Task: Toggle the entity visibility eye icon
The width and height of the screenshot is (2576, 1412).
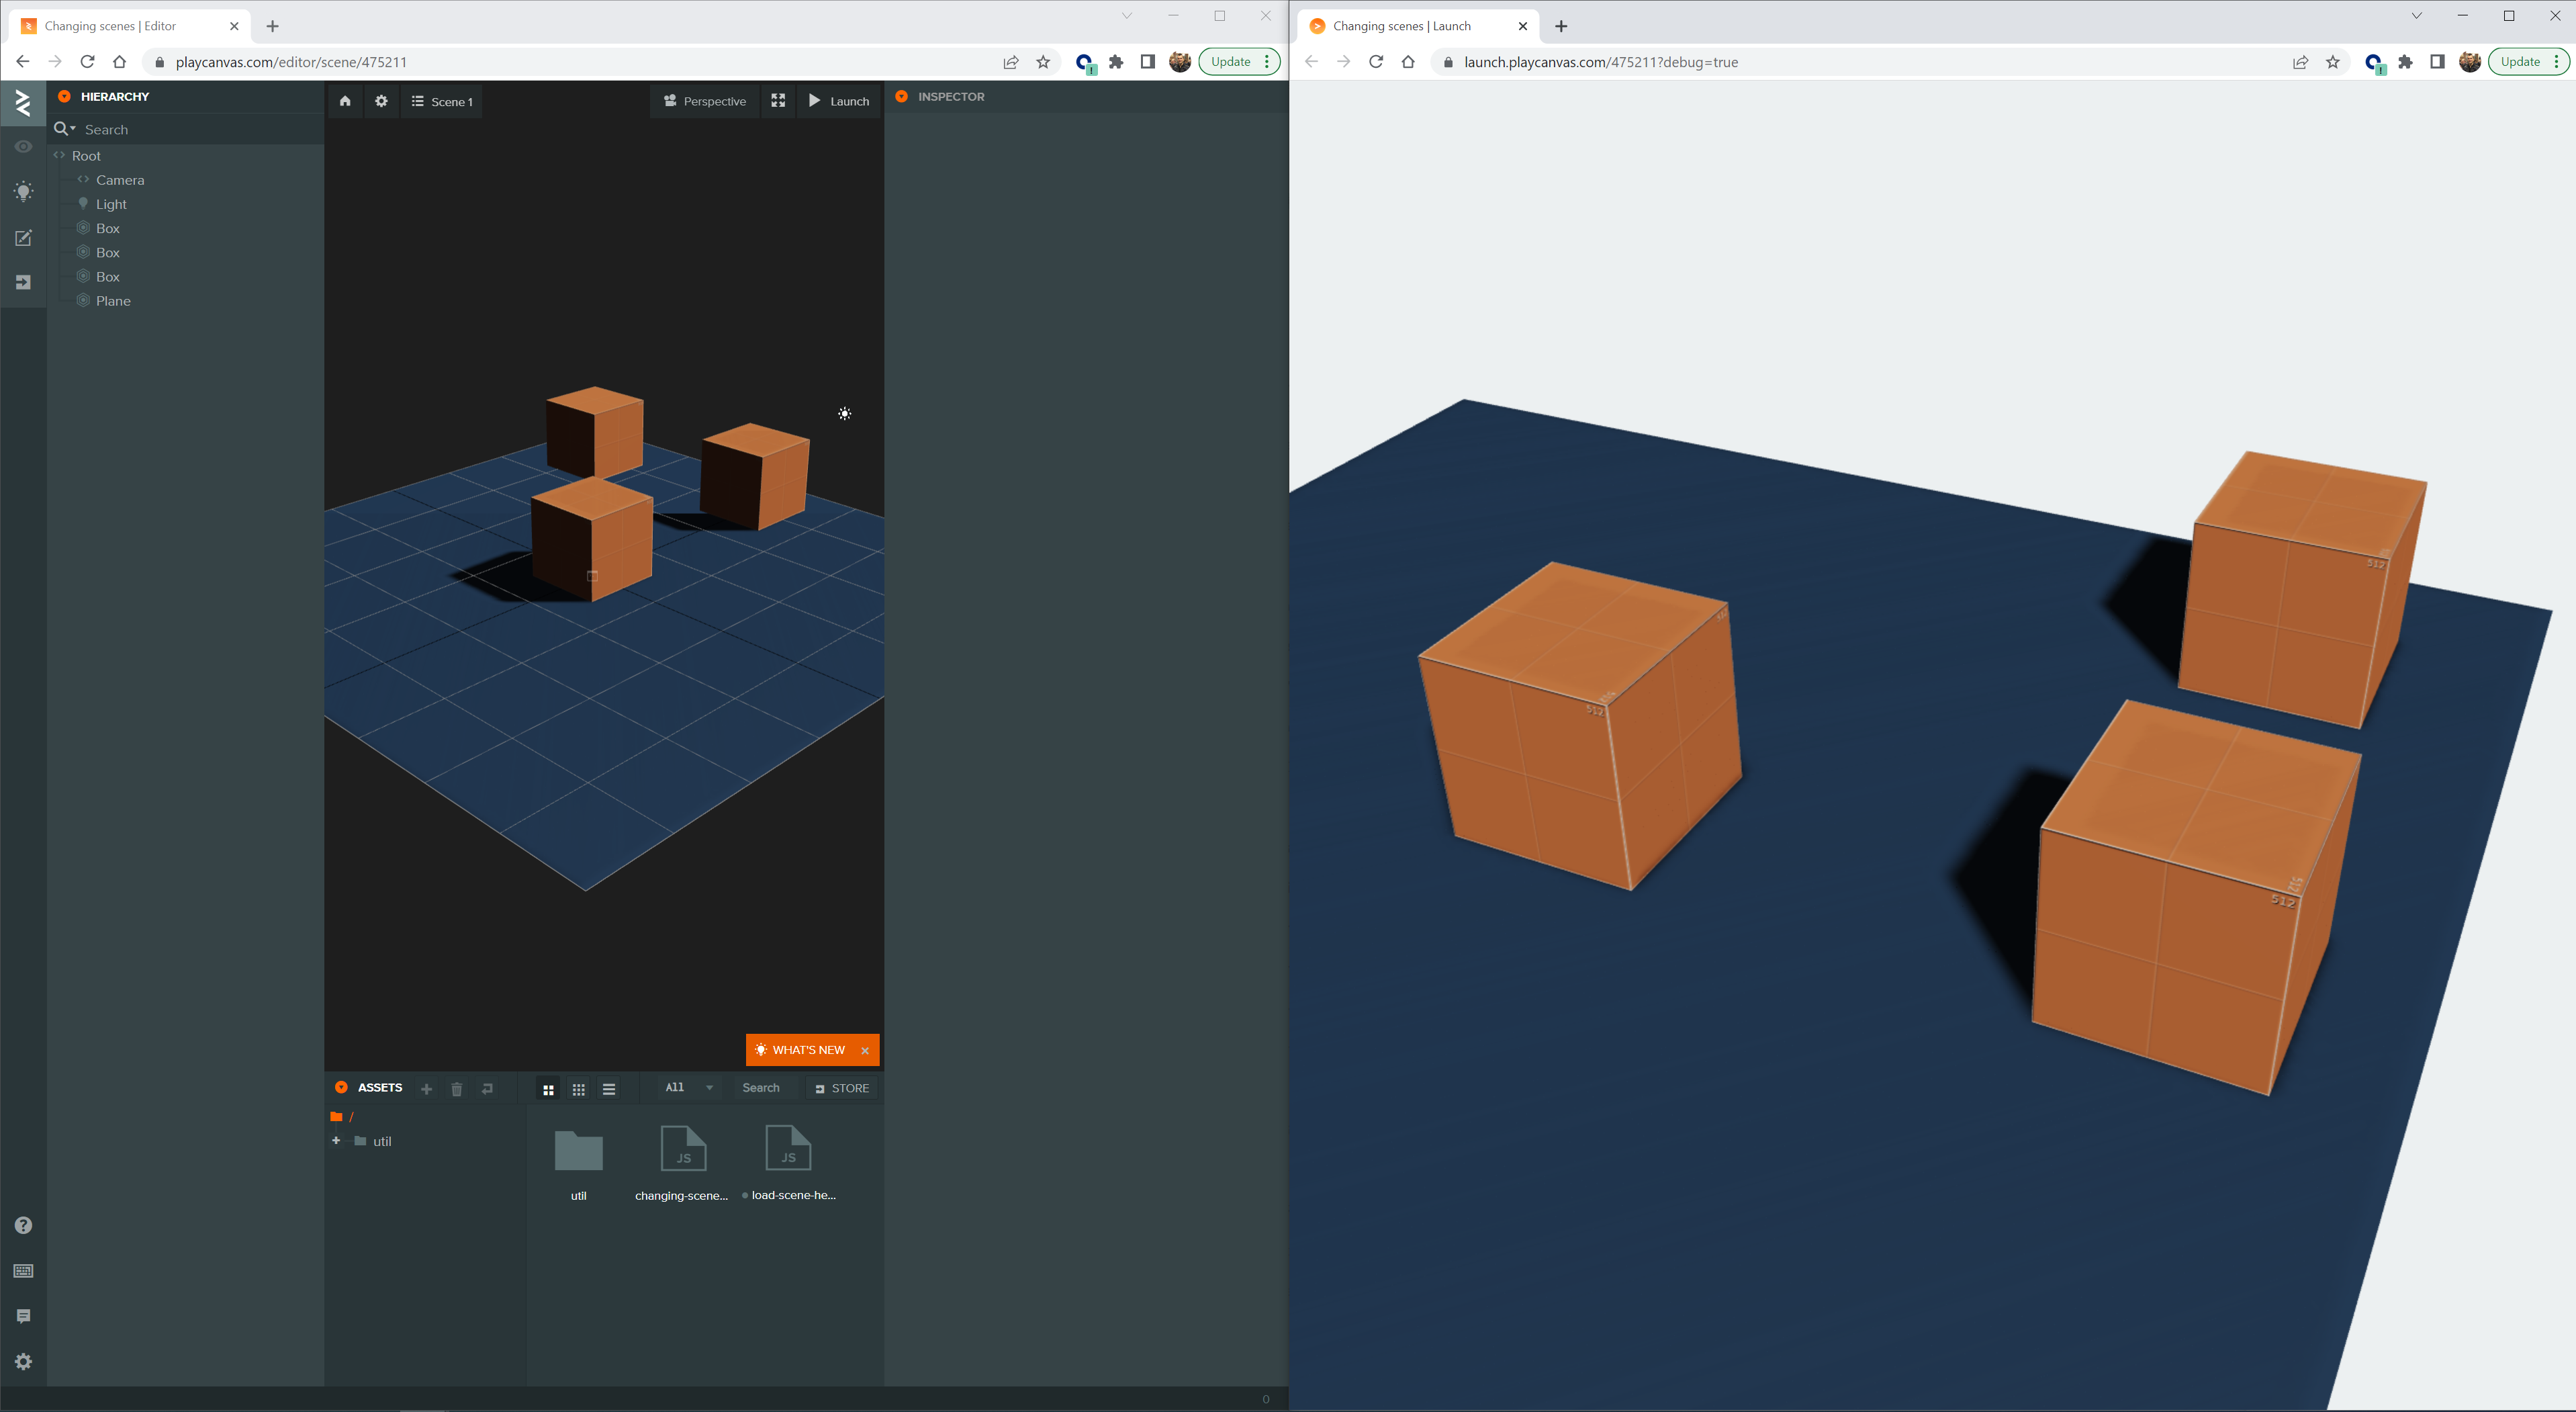Action: [x=23, y=146]
